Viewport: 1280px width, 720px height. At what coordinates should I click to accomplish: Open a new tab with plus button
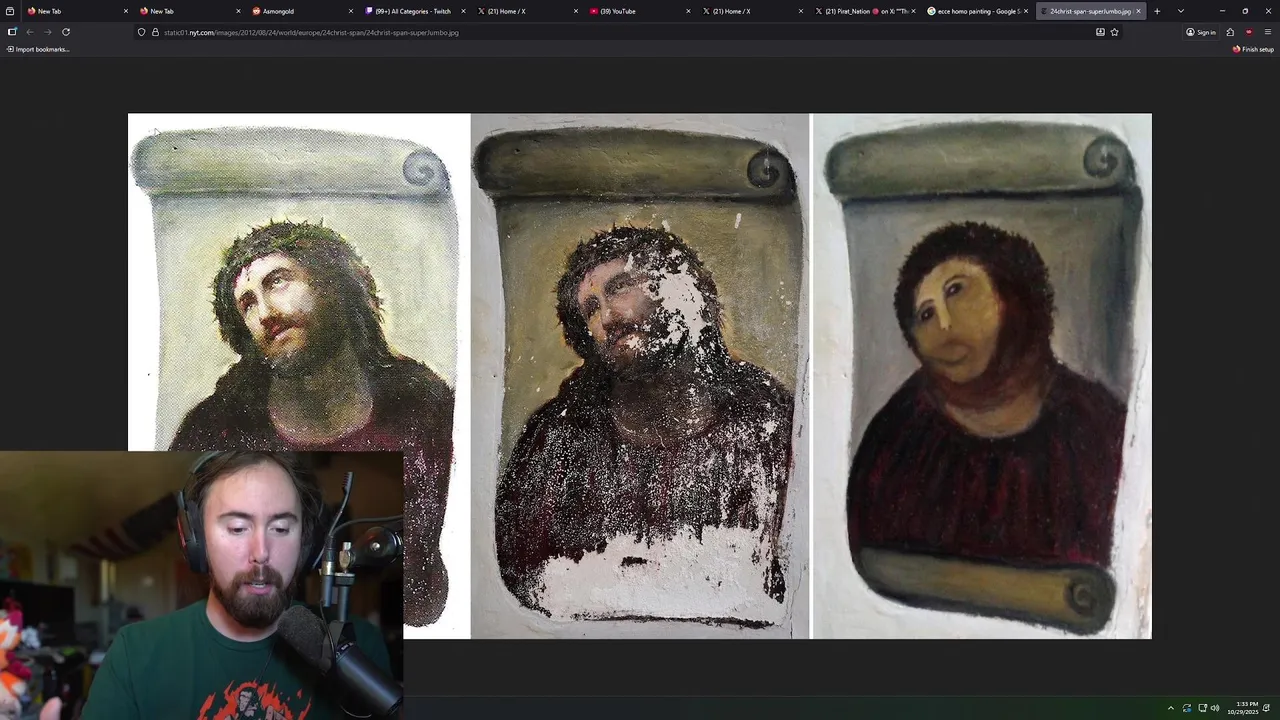tap(1157, 11)
